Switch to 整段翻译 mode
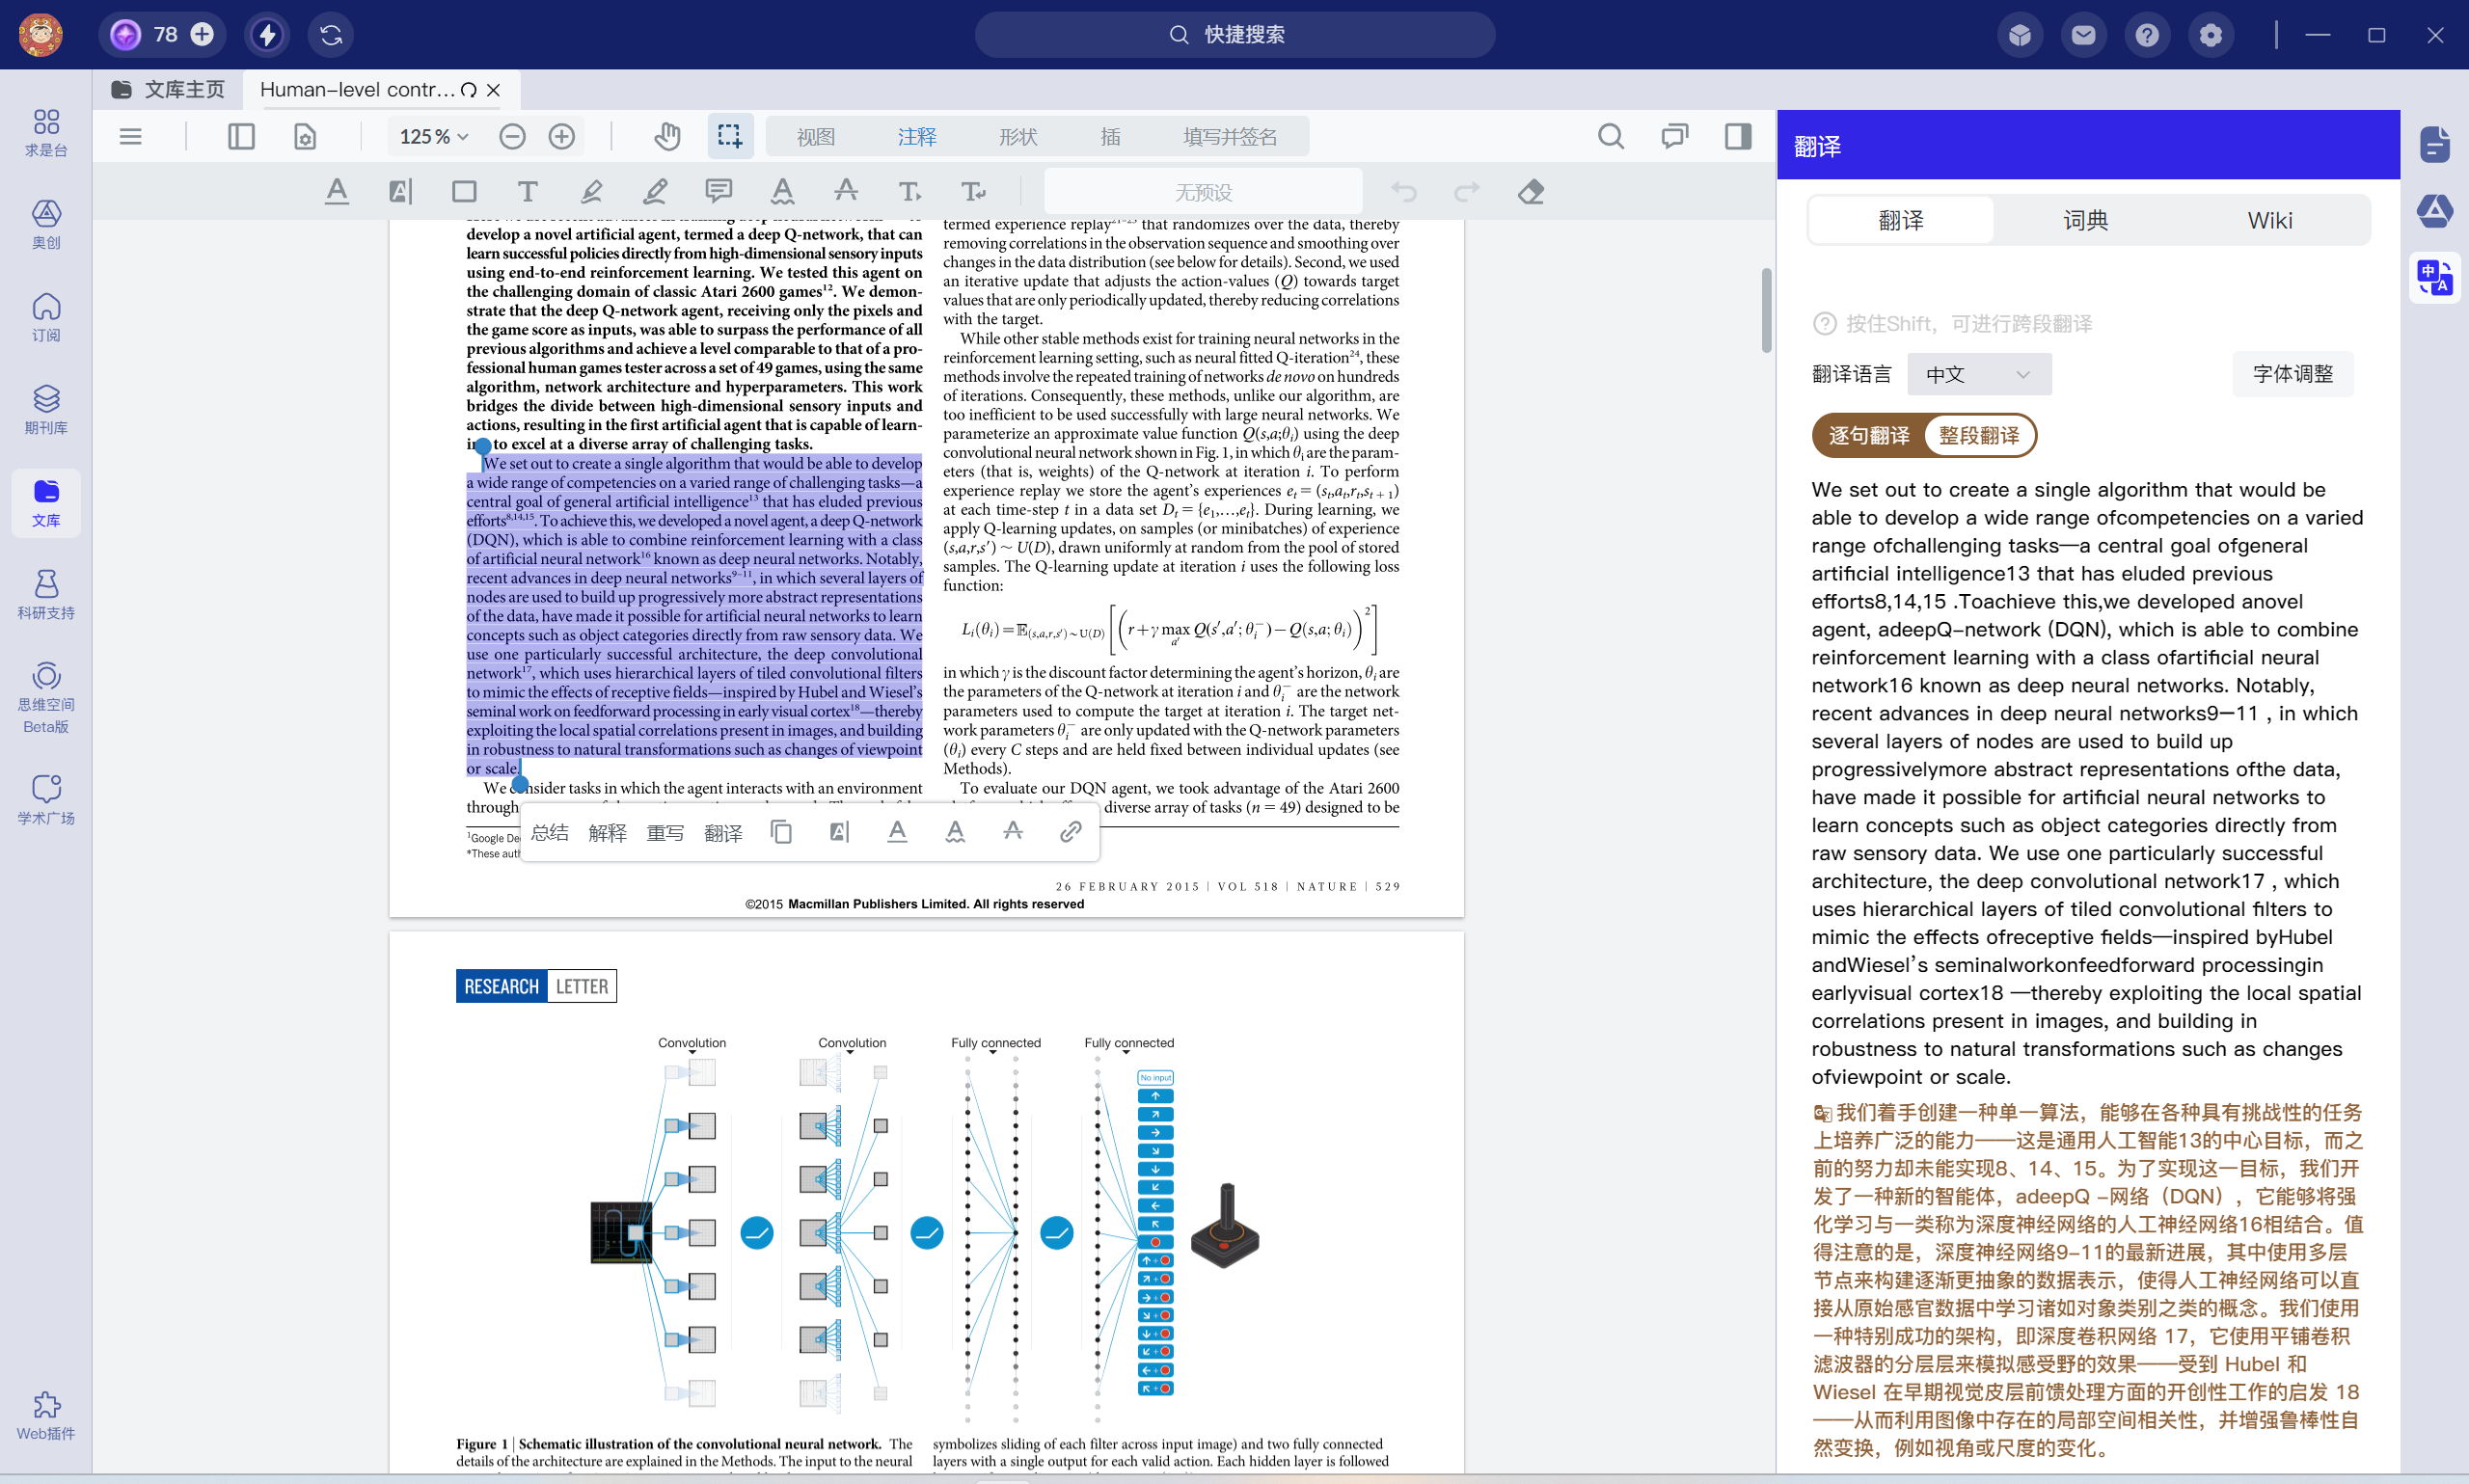The height and width of the screenshot is (1484, 2469). pyautogui.click(x=1978, y=435)
